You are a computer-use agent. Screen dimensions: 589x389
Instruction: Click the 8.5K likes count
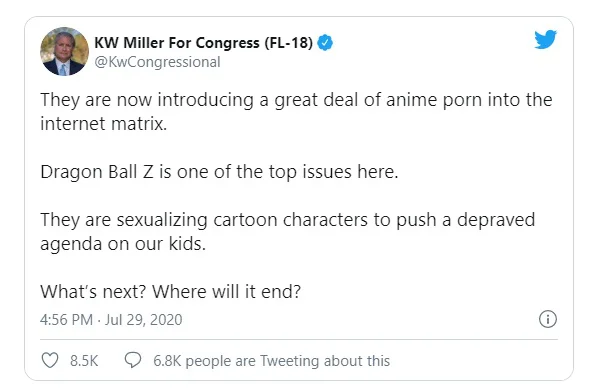click(x=84, y=361)
